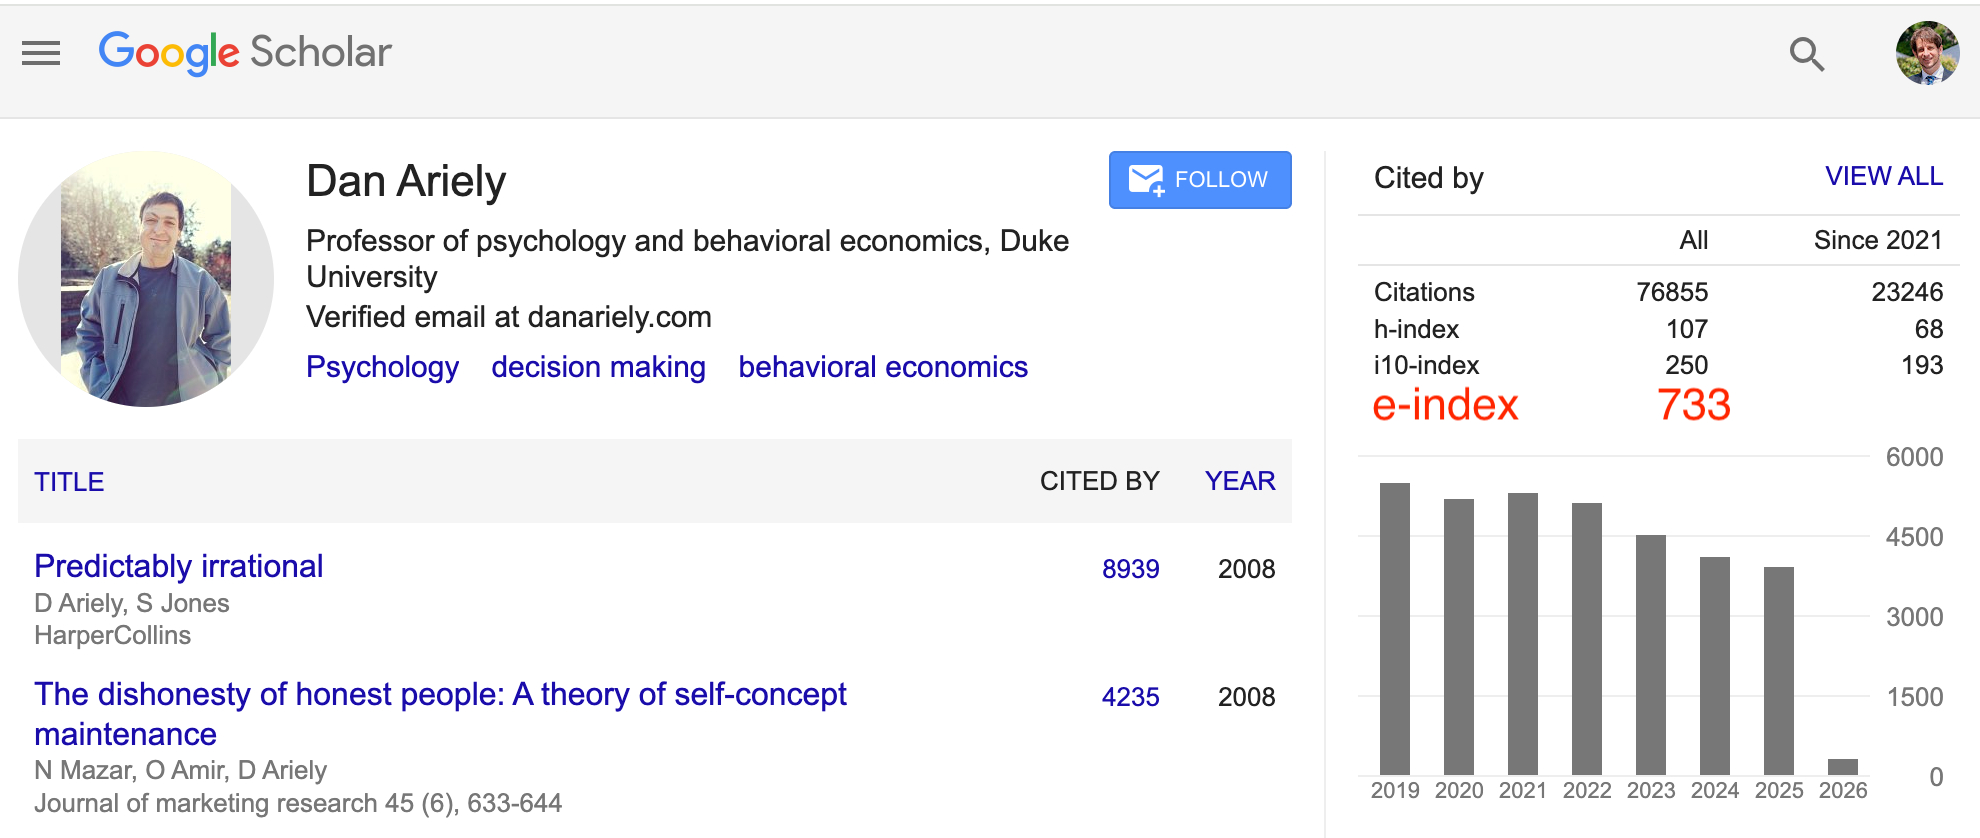
Task: Click Dan Ariely's profile photo
Action: (x=146, y=279)
